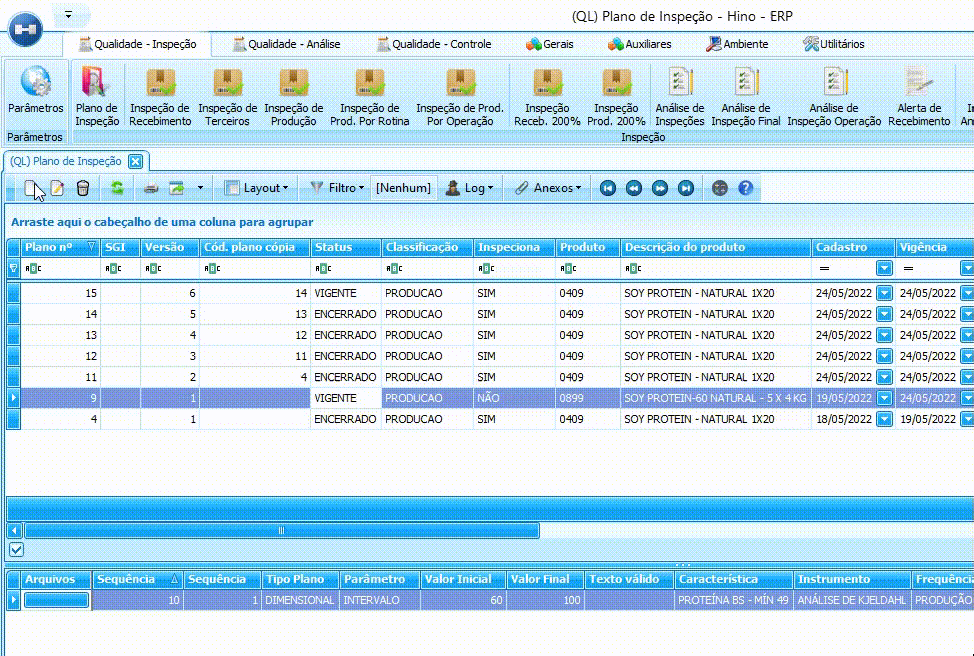The height and width of the screenshot is (656, 974).
Task: Click the green refresh icon in toolbar
Action: (x=117, y=188)
